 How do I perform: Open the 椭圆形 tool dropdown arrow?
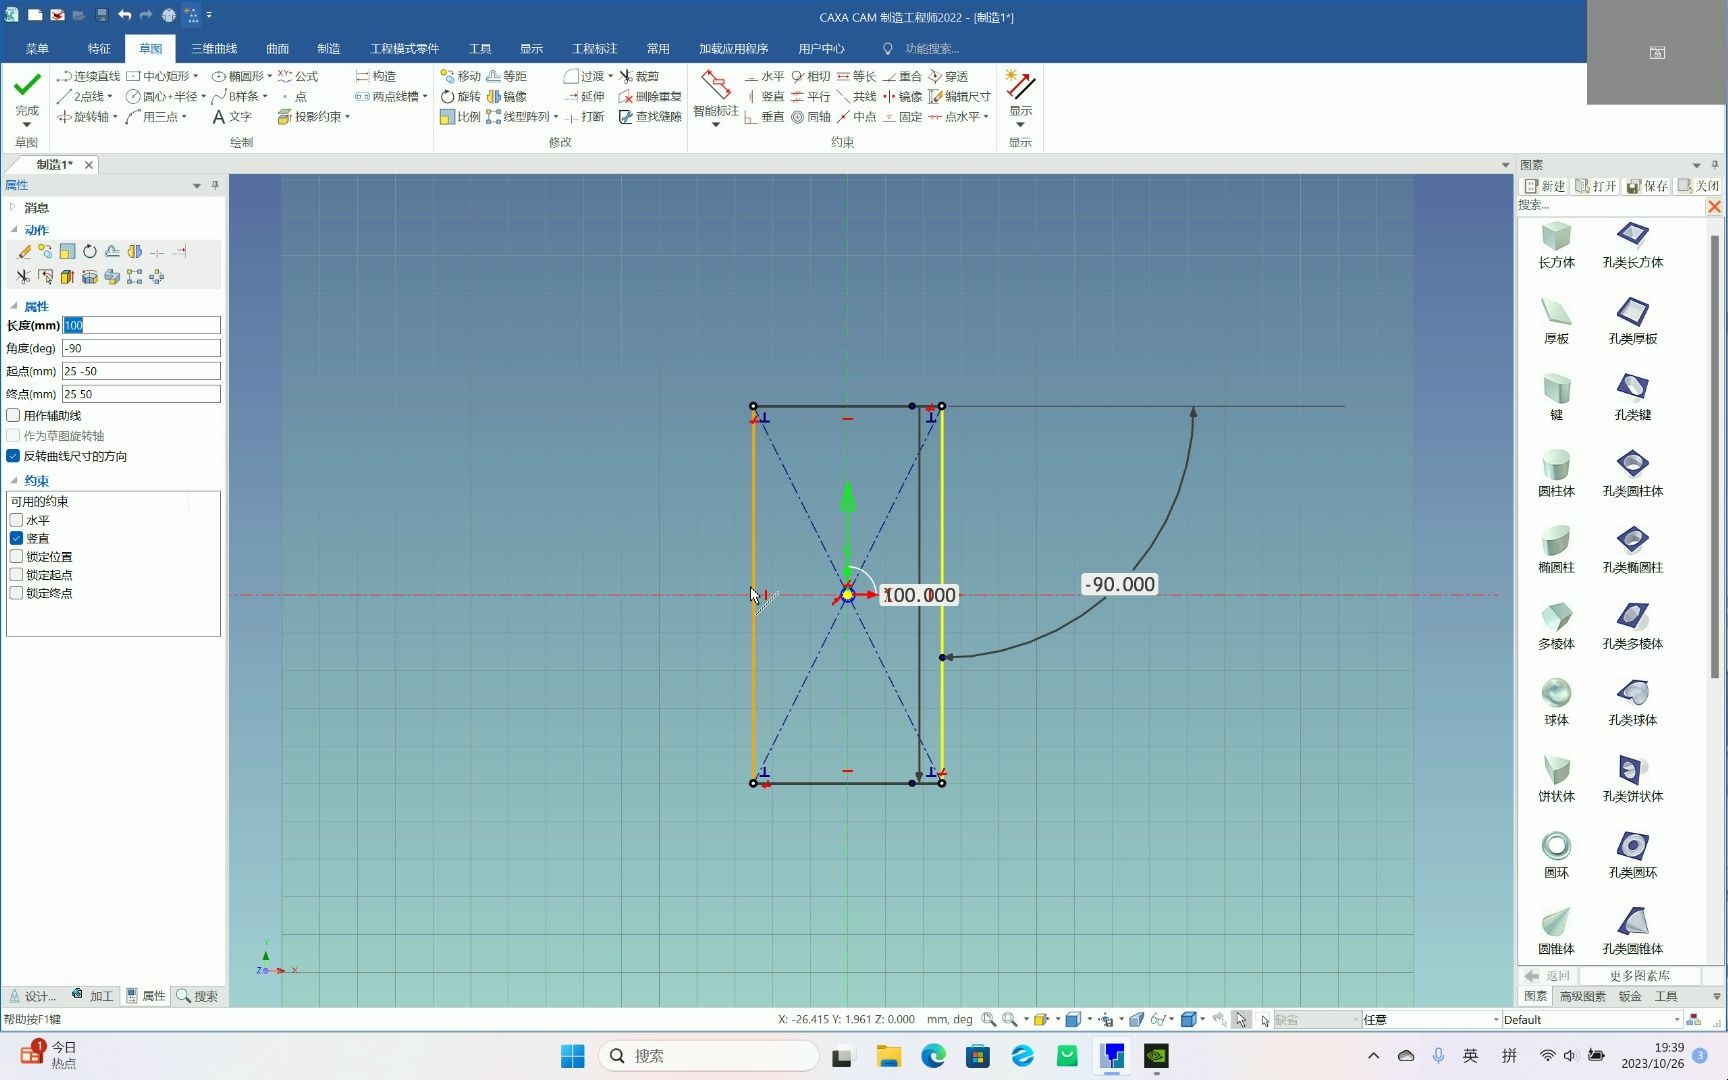pyautogui.click(x=270, y=76)
